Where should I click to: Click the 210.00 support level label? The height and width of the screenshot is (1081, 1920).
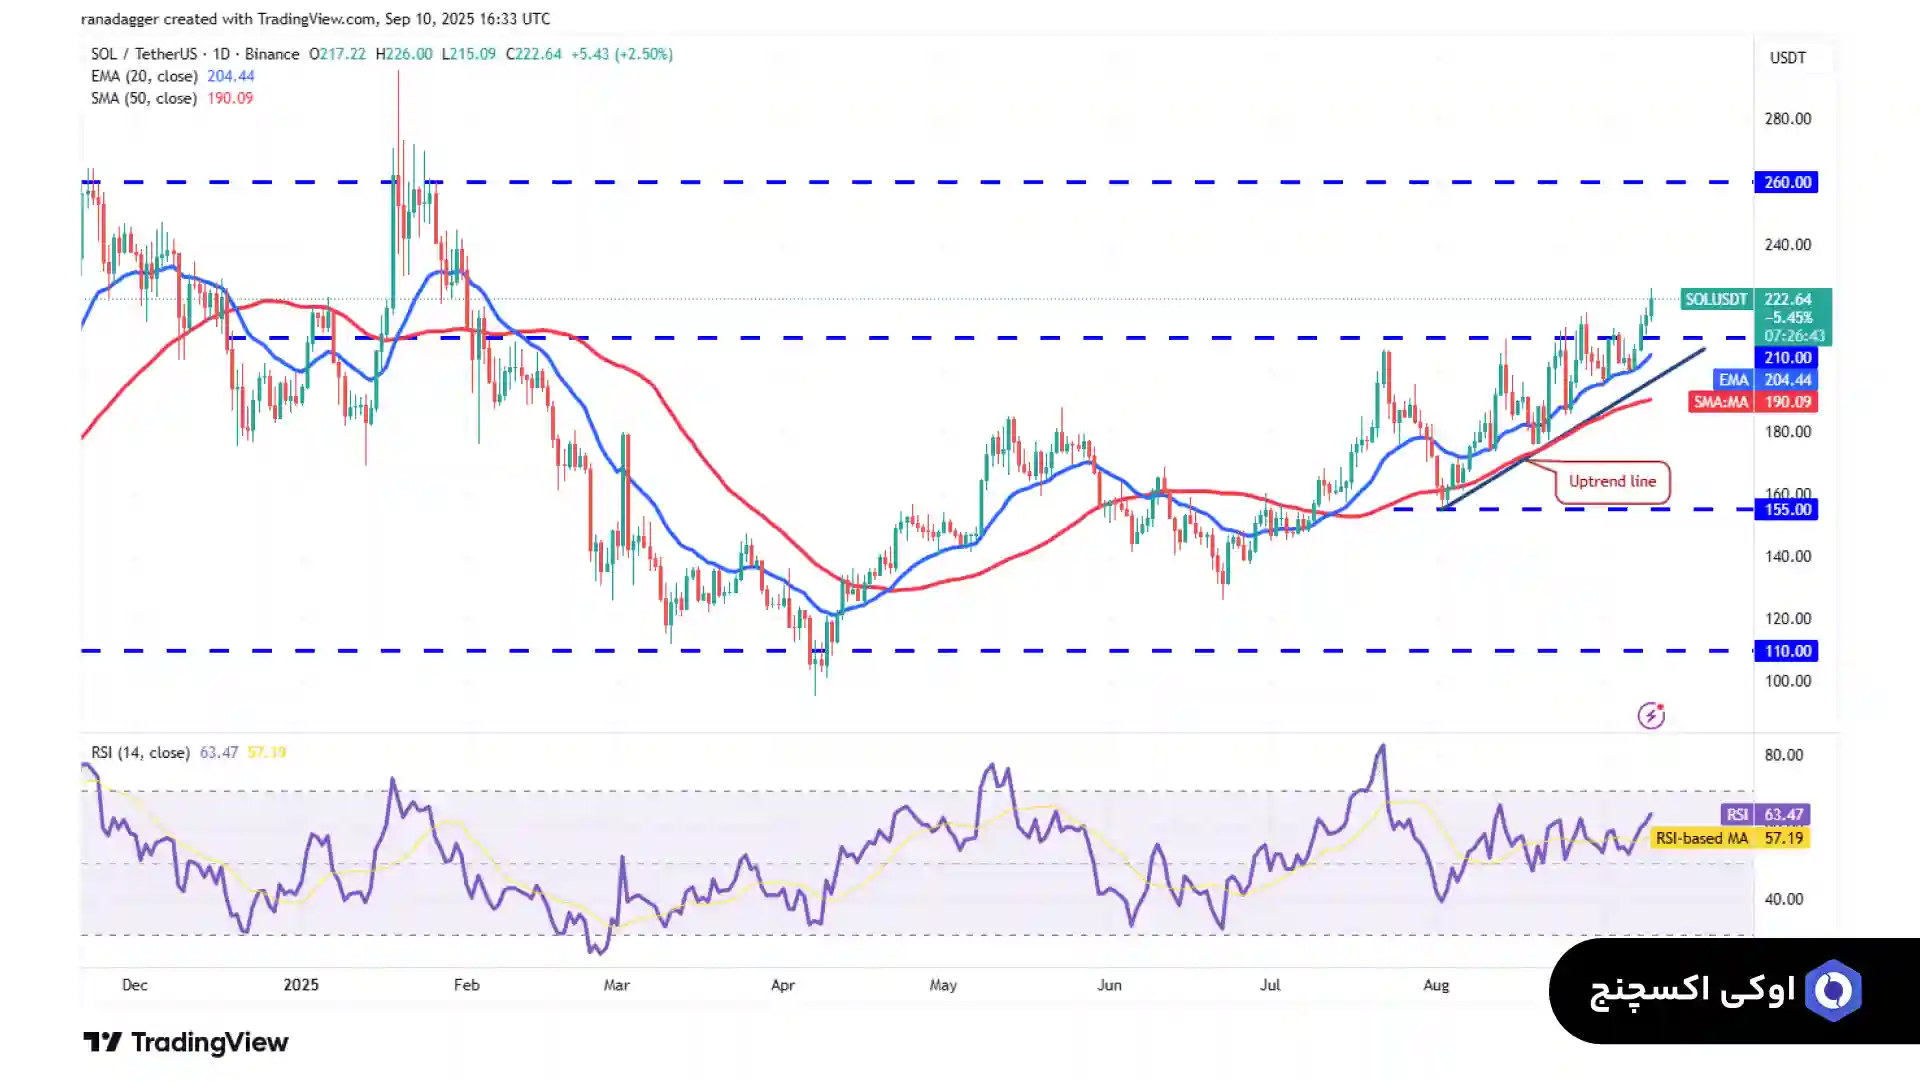1786,358
